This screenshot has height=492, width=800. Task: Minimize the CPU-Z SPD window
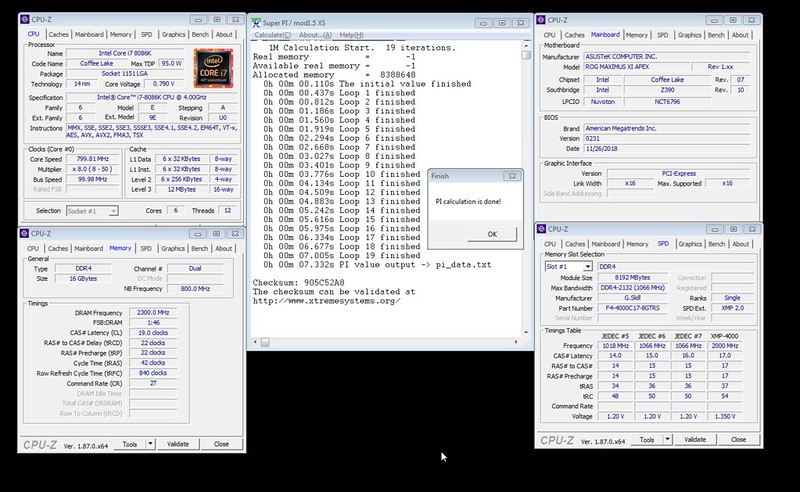[x=715, y=229]
